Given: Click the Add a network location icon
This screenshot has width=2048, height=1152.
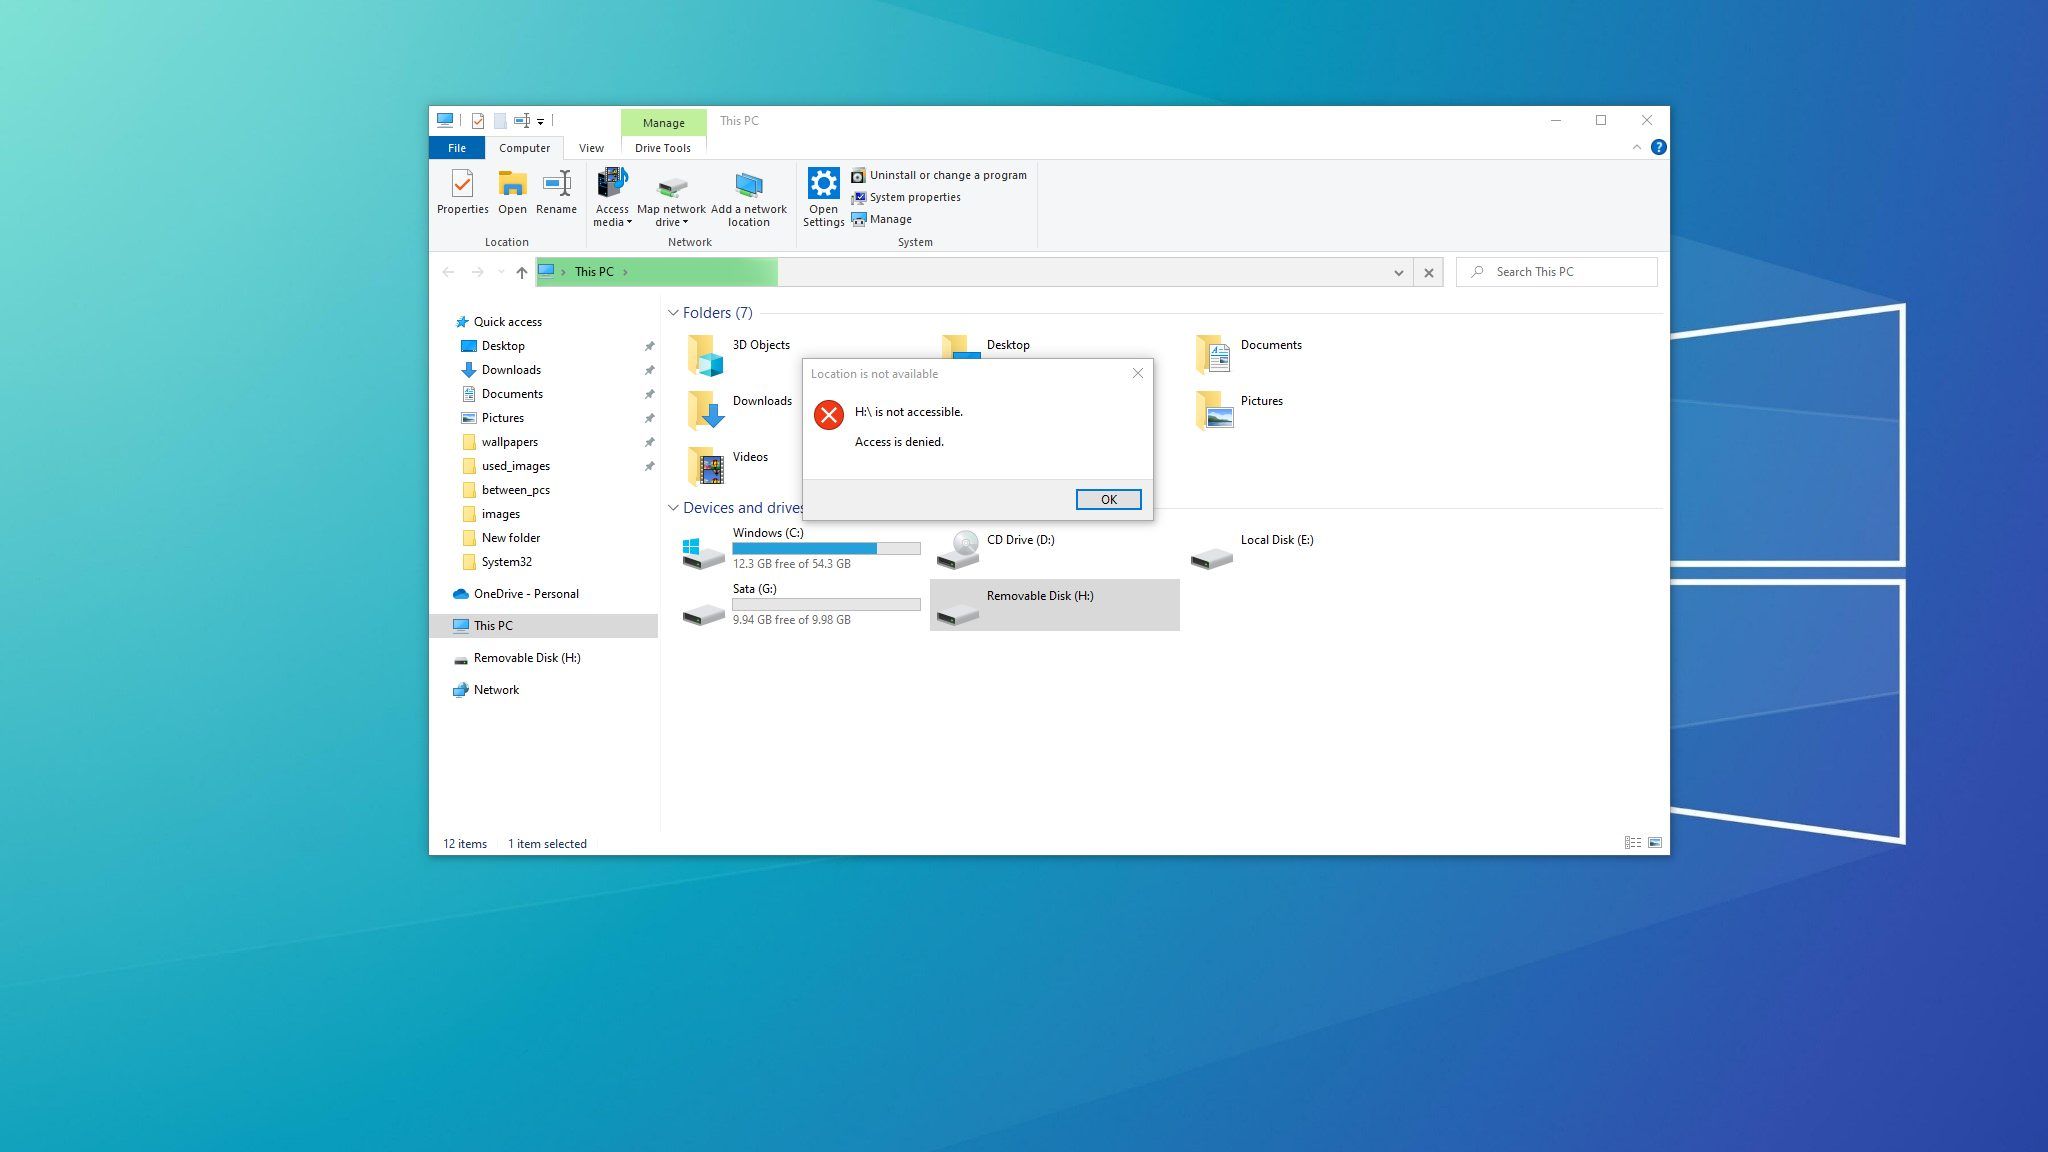Looking at the screenshot, I should pos(748,186).
